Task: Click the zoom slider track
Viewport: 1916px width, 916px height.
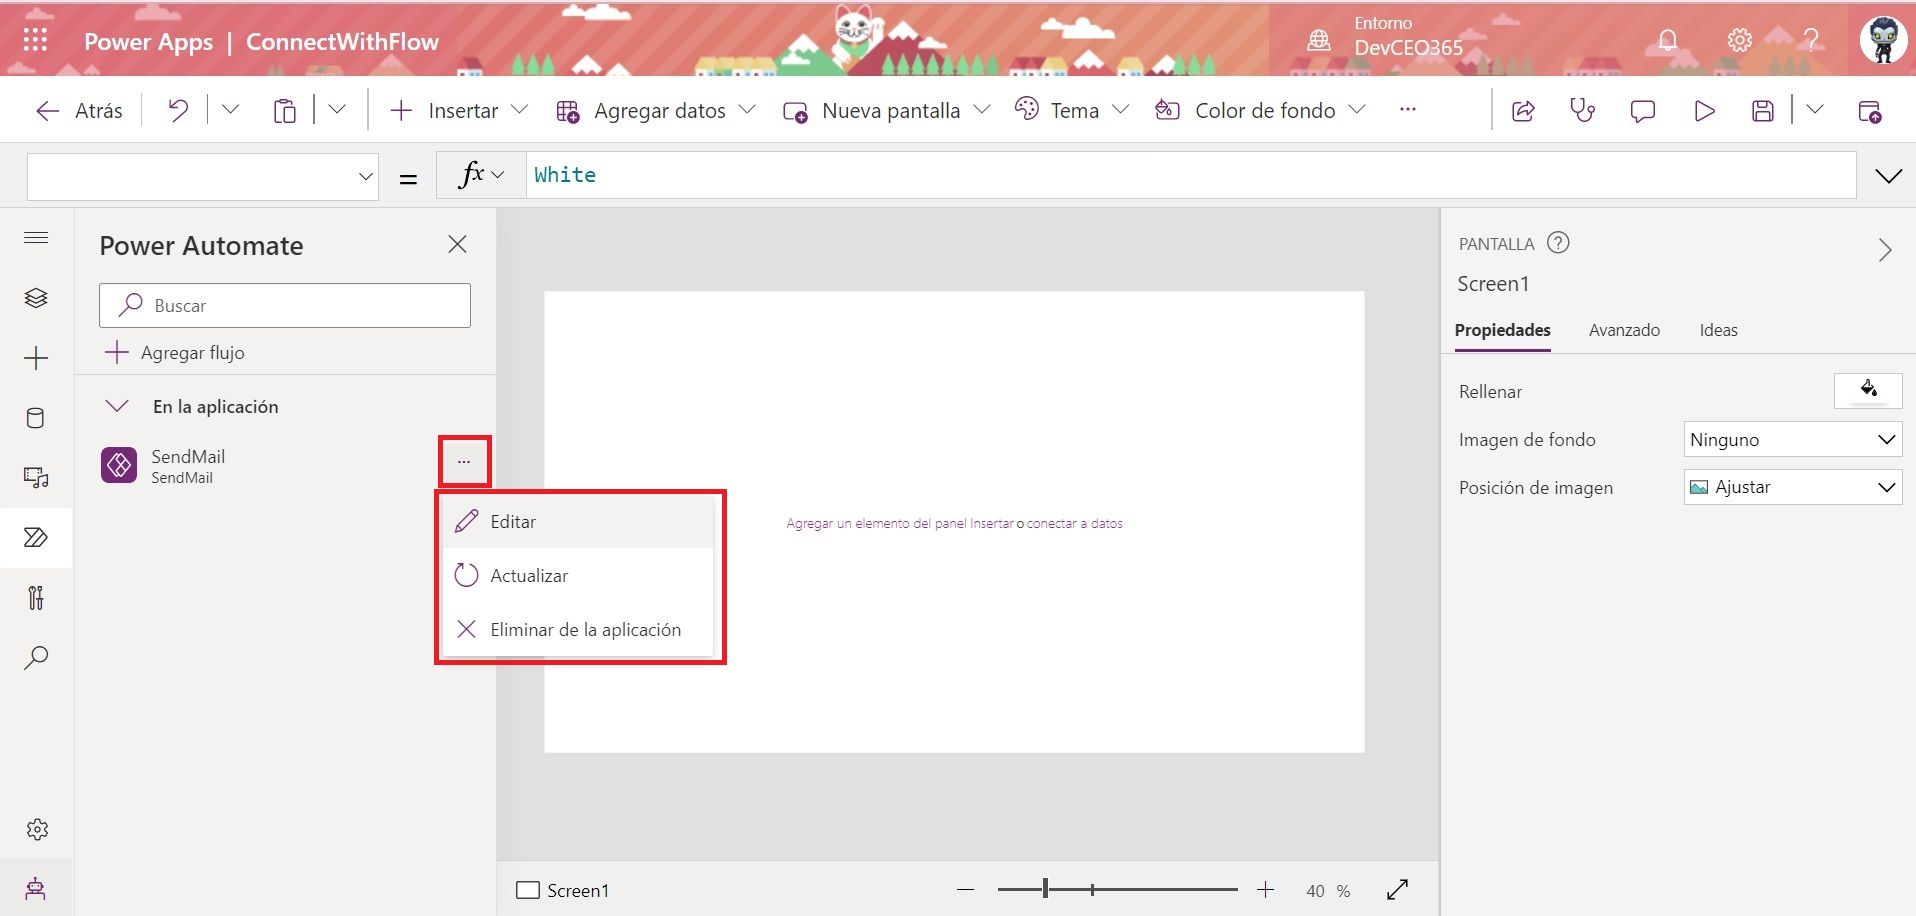Action: click(x=1117, y=889)
